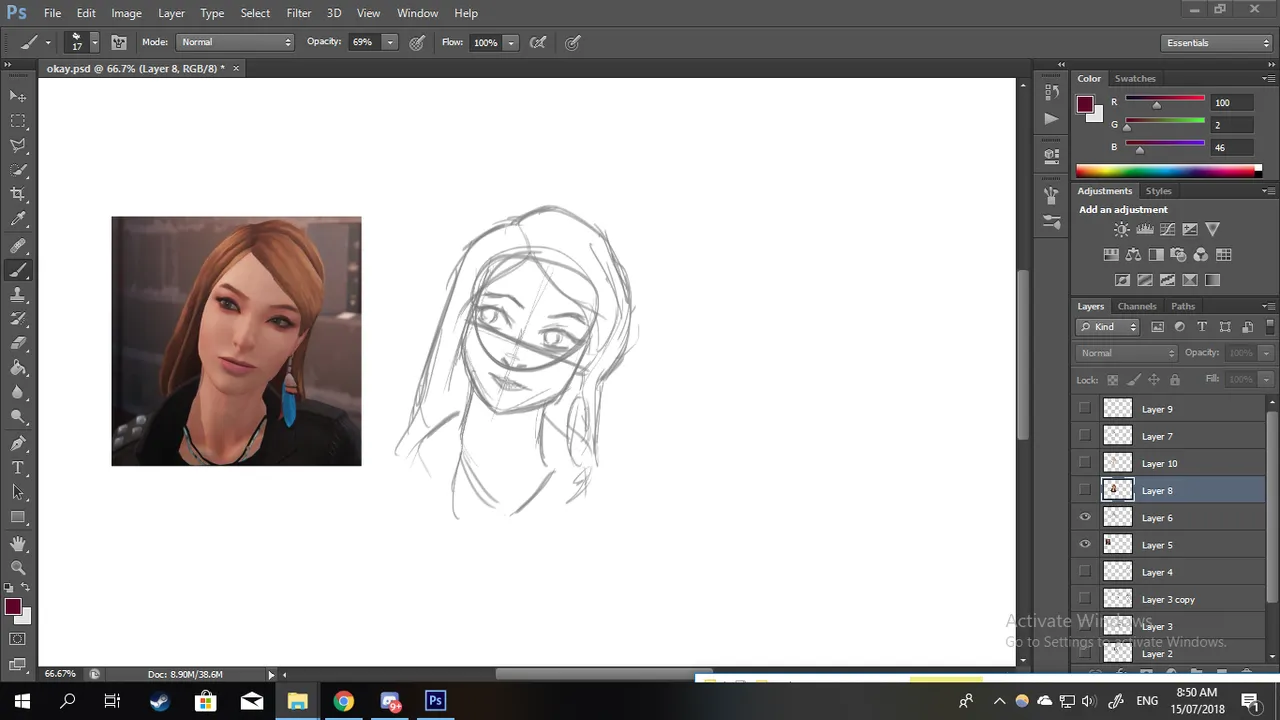Select the Polygonal Lasso tool
Image resolution: width=1280 pixels, height=720 pixels.
tap(18, 146)
